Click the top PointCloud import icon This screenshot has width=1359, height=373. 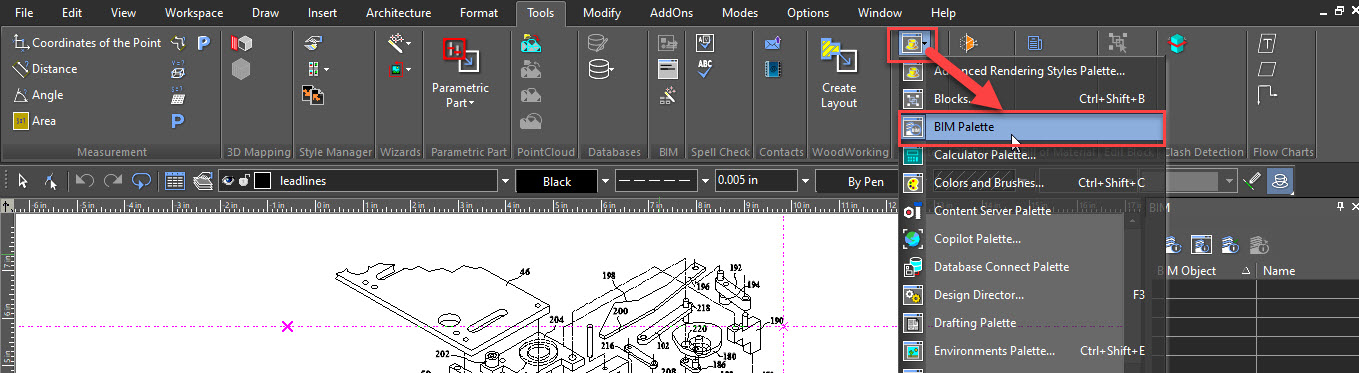531,43
